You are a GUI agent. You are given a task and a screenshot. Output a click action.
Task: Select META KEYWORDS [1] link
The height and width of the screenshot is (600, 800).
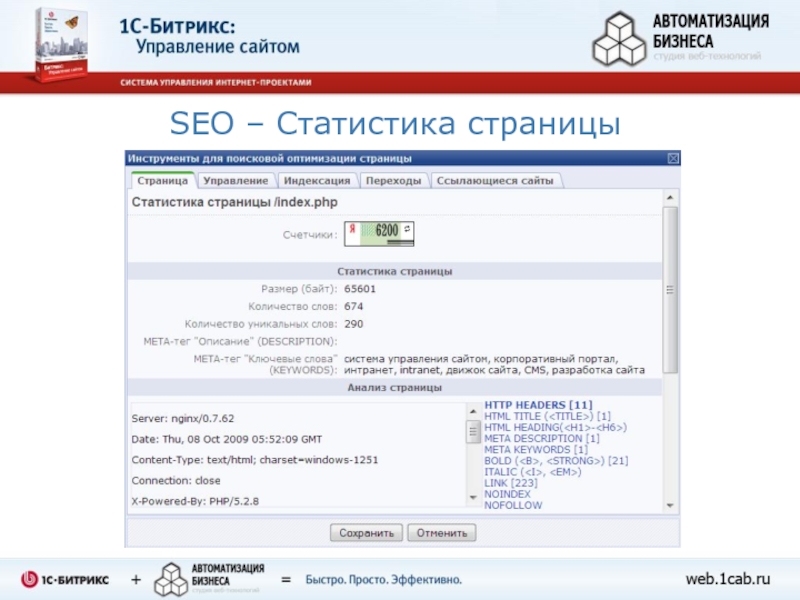click(536, 449)
